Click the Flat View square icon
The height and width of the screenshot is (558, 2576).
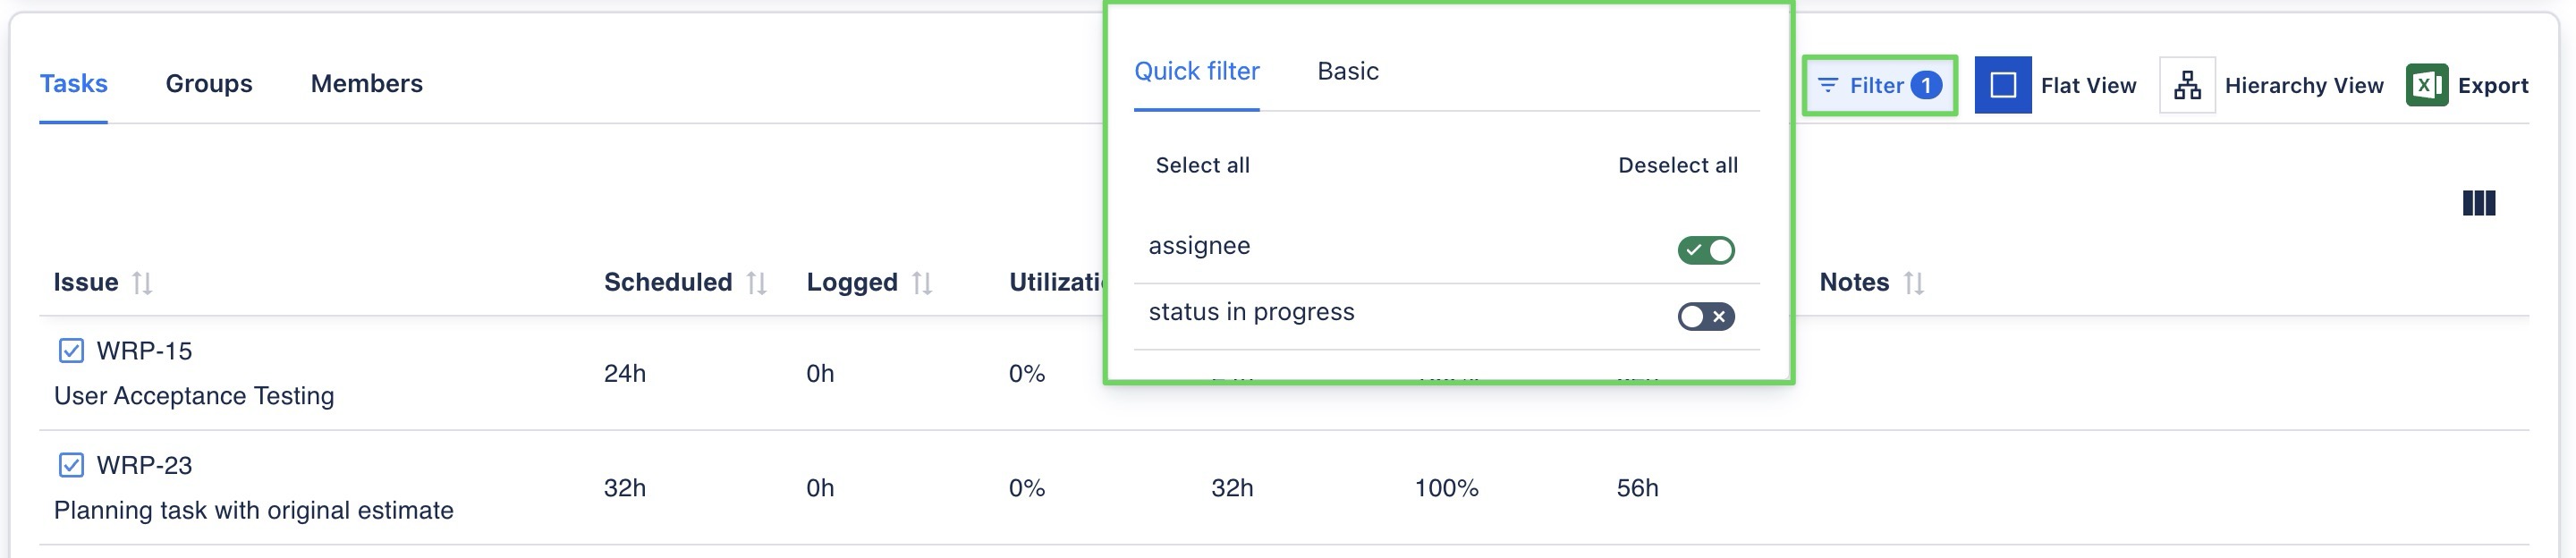pos(2002,85)
